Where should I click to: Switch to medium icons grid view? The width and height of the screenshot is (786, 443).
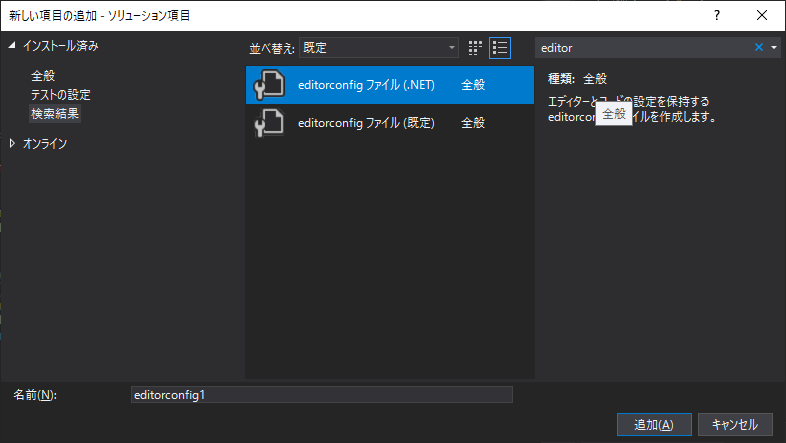point(475,48)
